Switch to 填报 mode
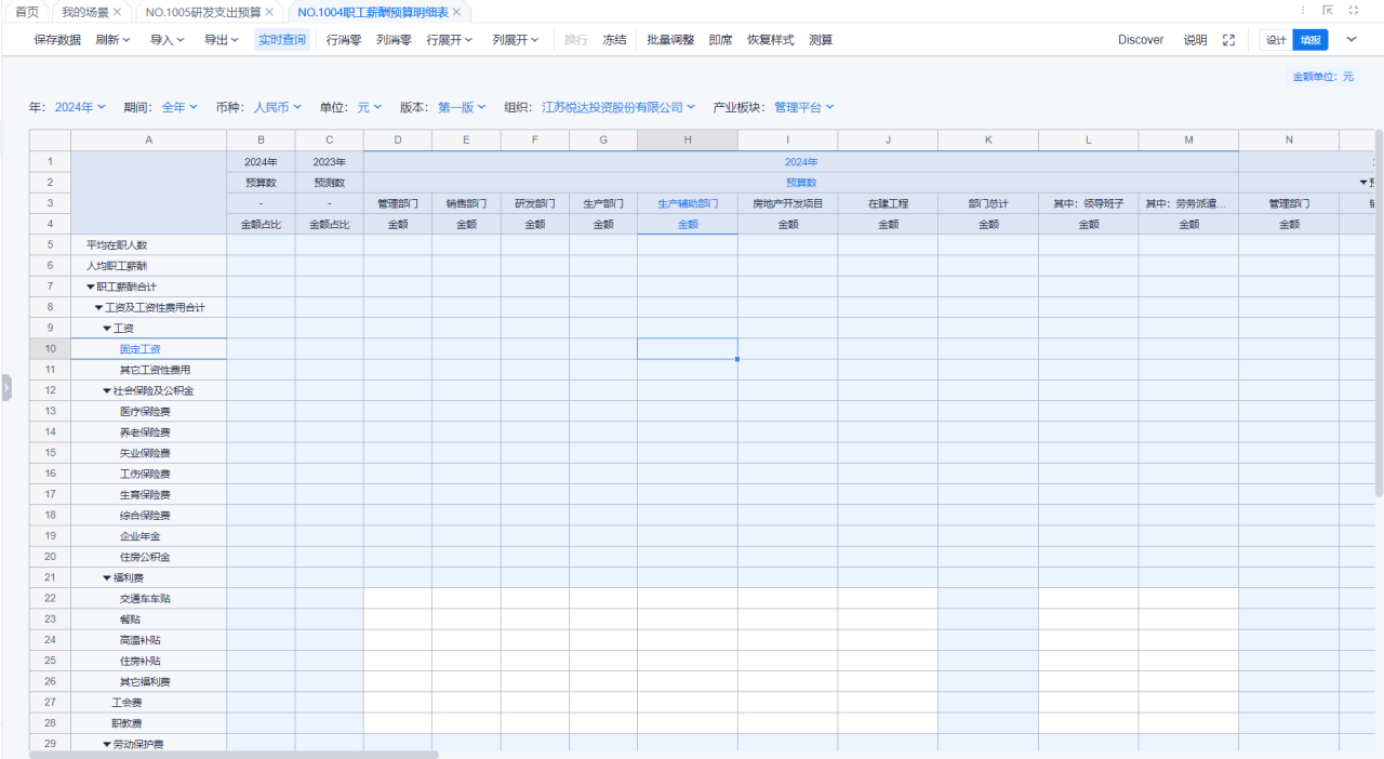 (x=1310, y=40)
